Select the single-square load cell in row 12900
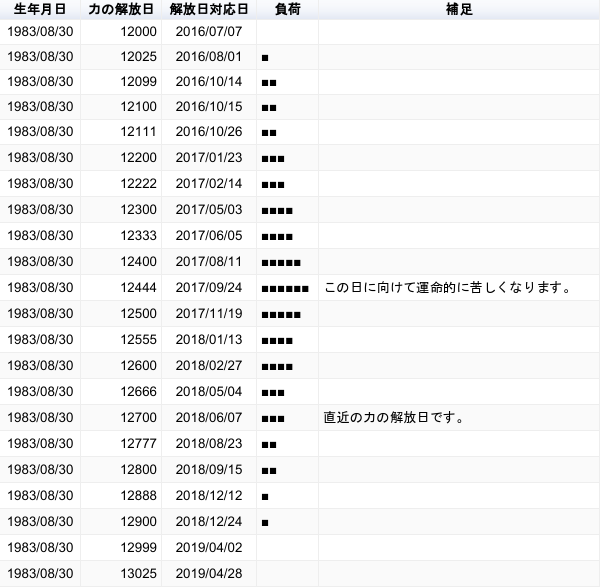The width and height of the screenshot is (600, 587). click(287, 522)
